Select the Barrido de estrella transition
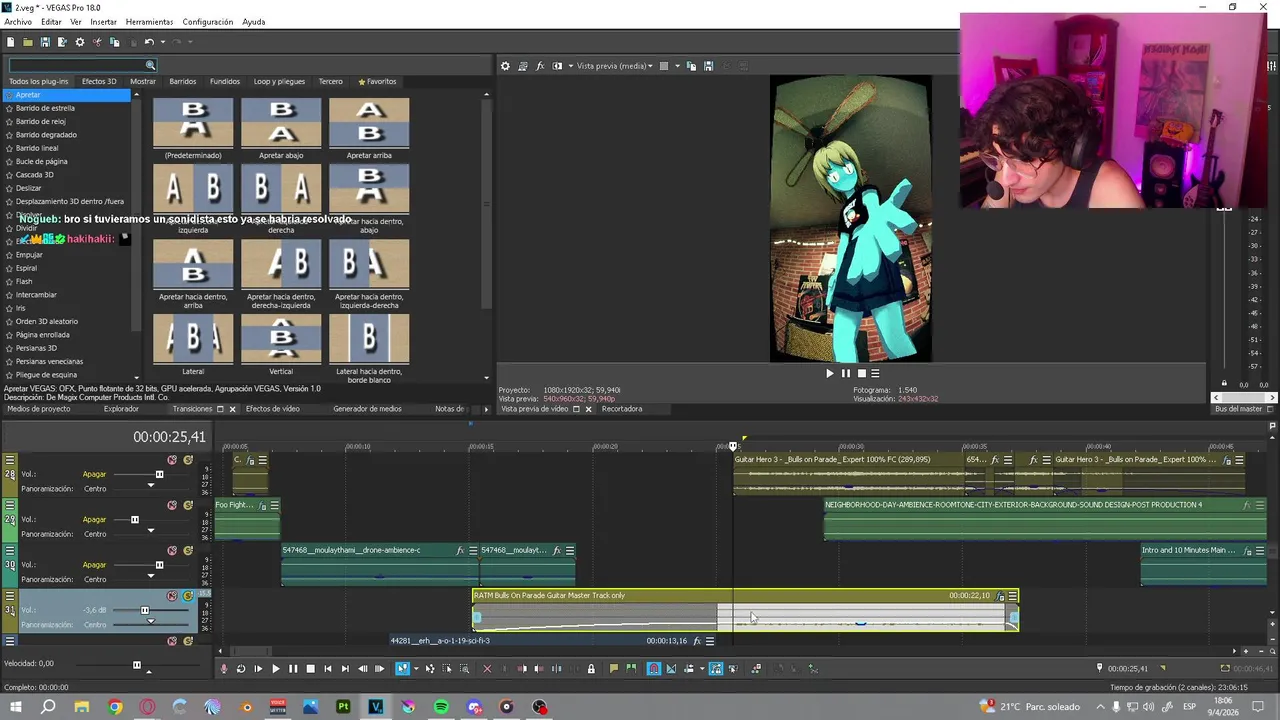Viewport: 1280px width, 720px height. (x=45, y=108)
